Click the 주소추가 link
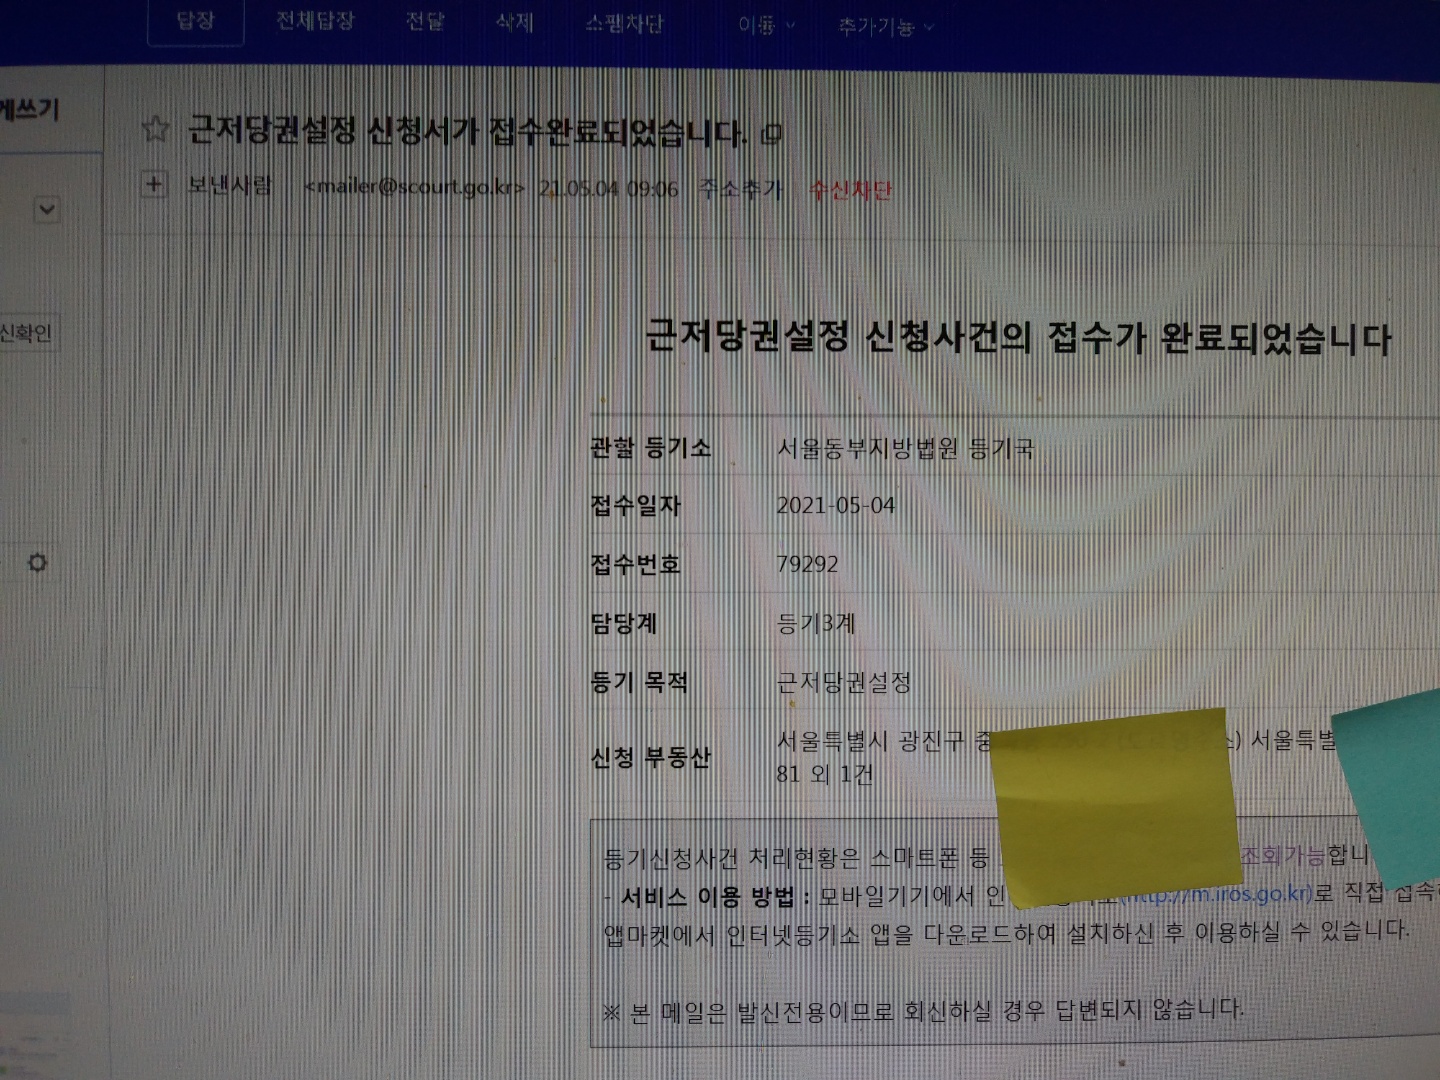 coord(740,189)
